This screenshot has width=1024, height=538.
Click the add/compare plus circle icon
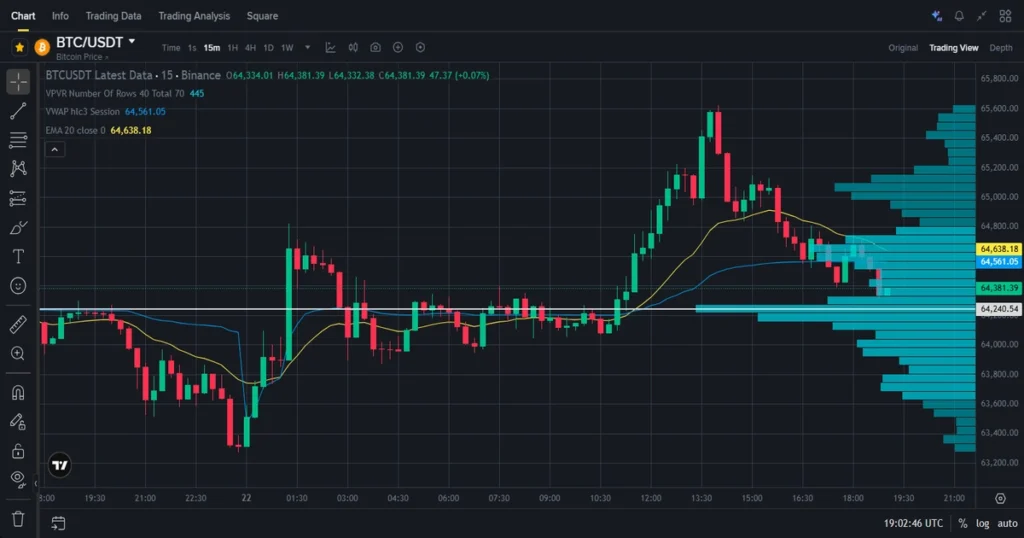[x=398, y=47]
